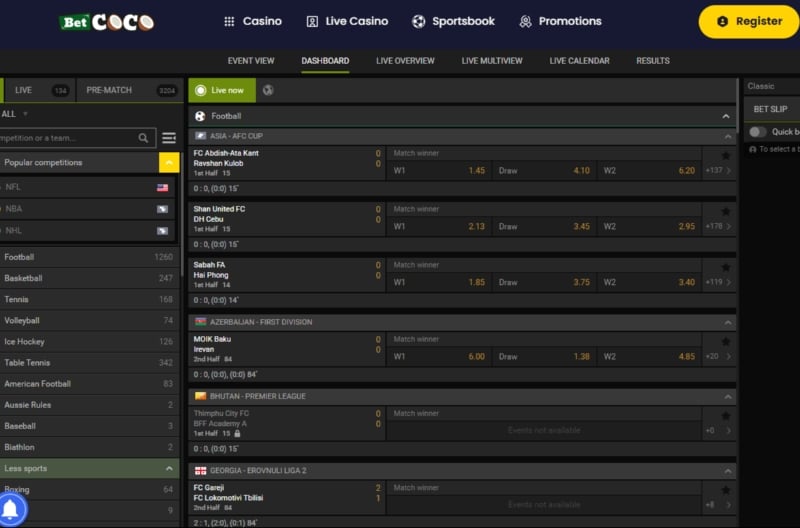Screen dimensions: 800x528
Task: Switch to the Event View tab
Action: (251, 61)
